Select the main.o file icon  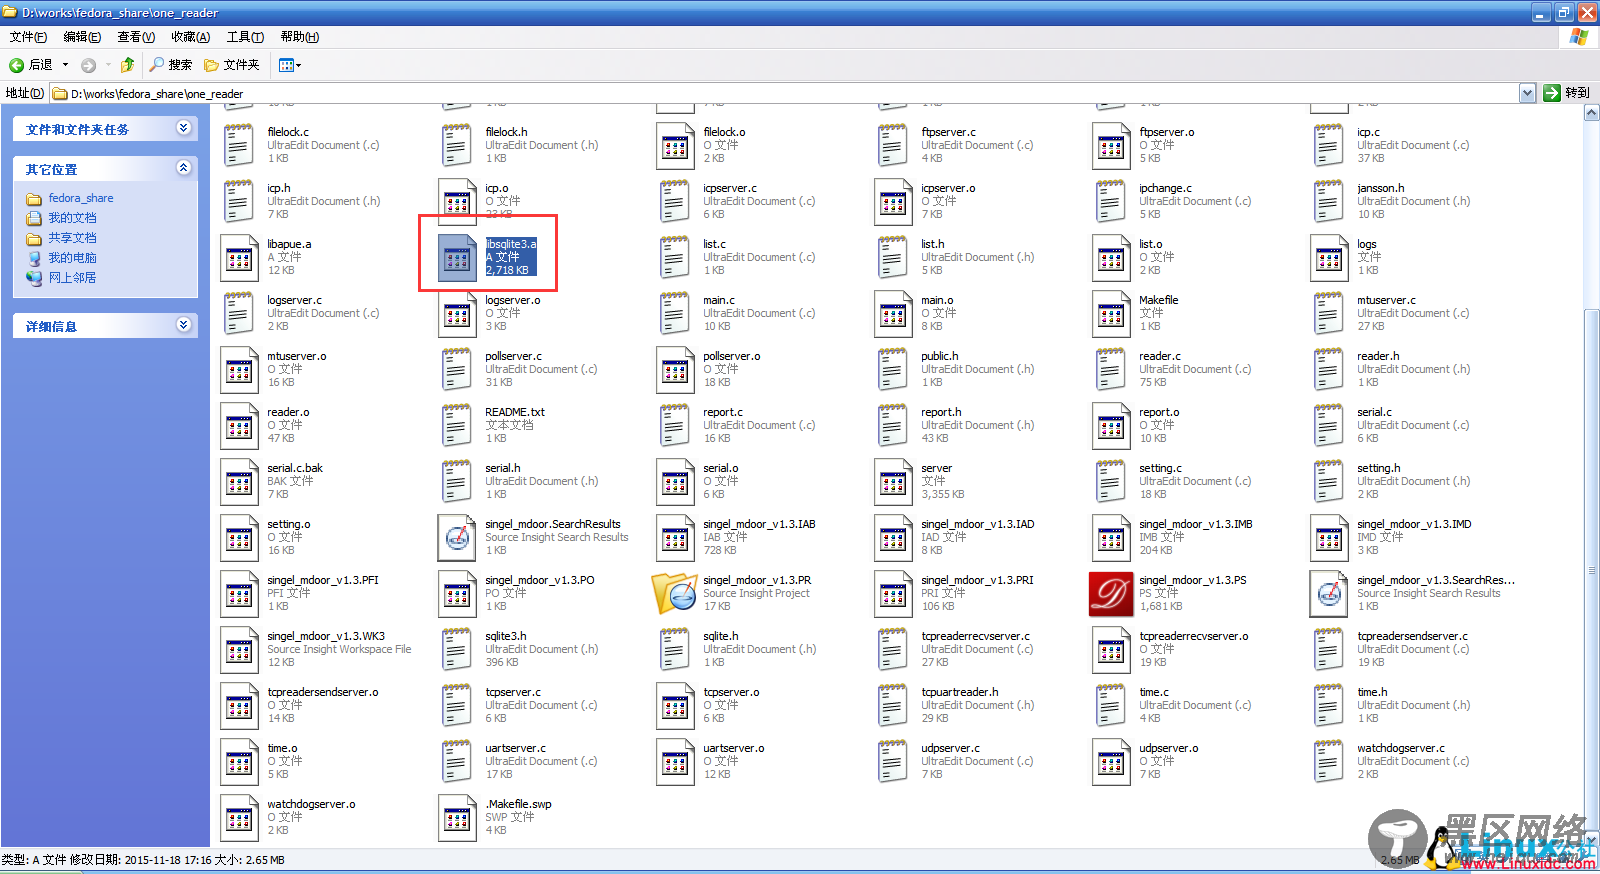(x=893, y=314)
